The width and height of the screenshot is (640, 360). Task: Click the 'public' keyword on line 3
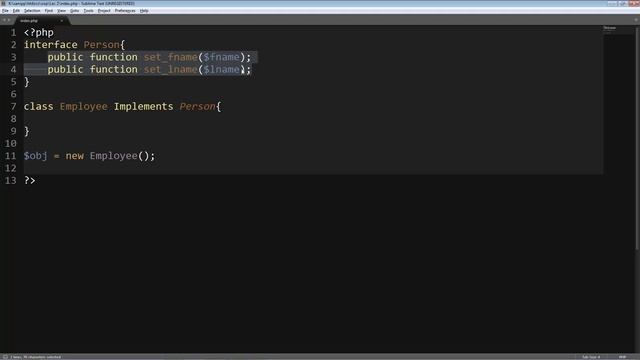(x=65, y=57)
